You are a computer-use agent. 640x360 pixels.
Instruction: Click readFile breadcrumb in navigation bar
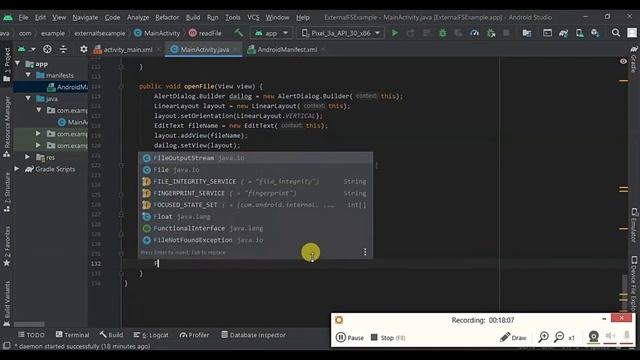point(205,33)
